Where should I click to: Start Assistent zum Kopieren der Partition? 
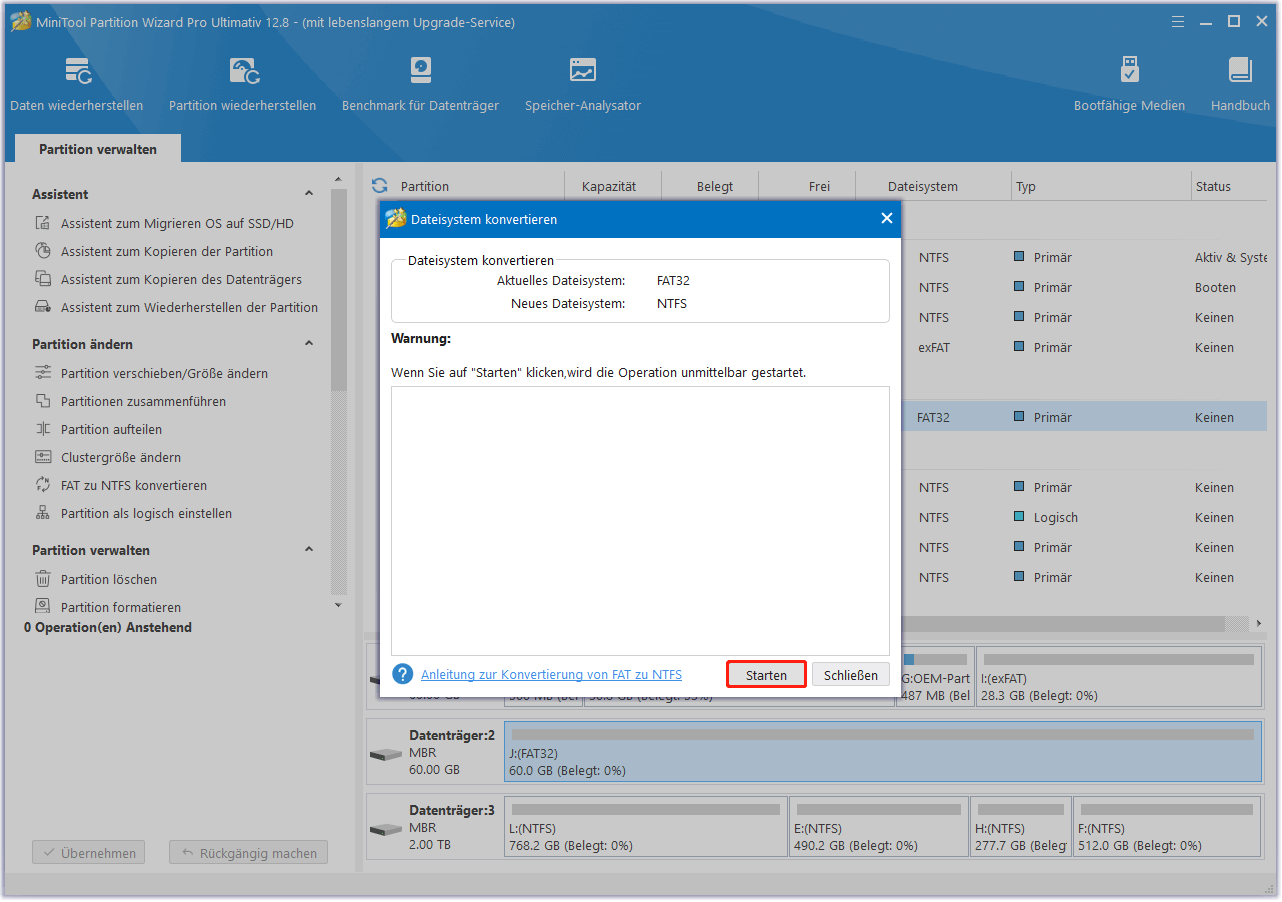click(x=167, y=251)
